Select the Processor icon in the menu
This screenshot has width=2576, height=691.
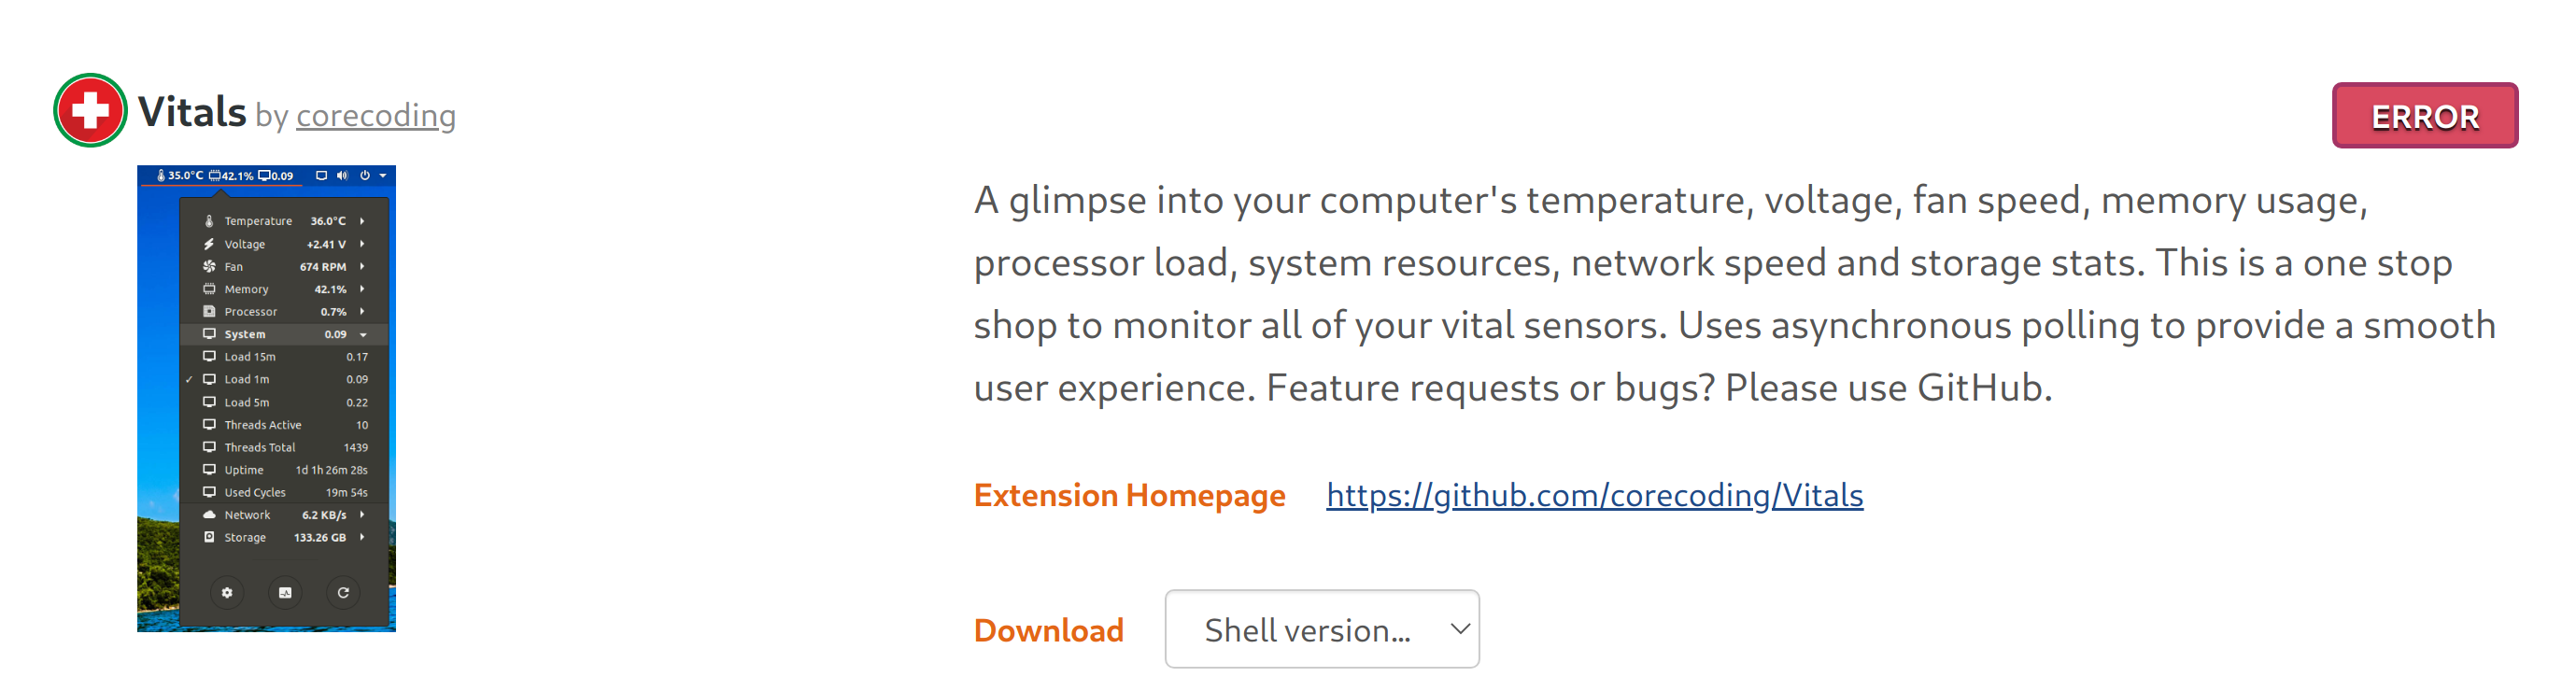point(209,311)
